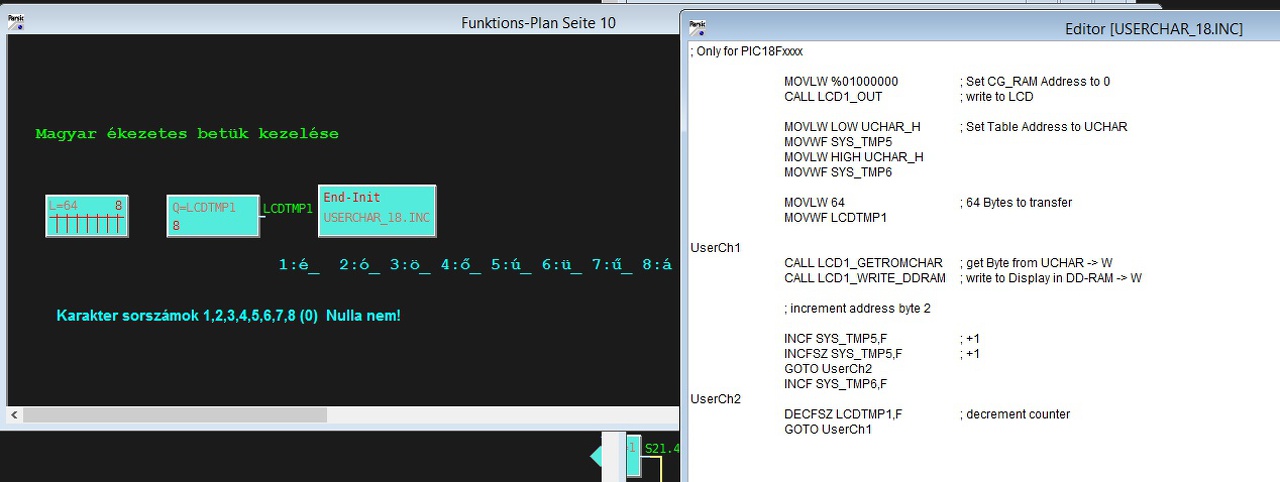Image resolution: width=1280 pixels, height=482 pixels.
Task: Click the 'UserCh2' label in editor
Action: 716,399
